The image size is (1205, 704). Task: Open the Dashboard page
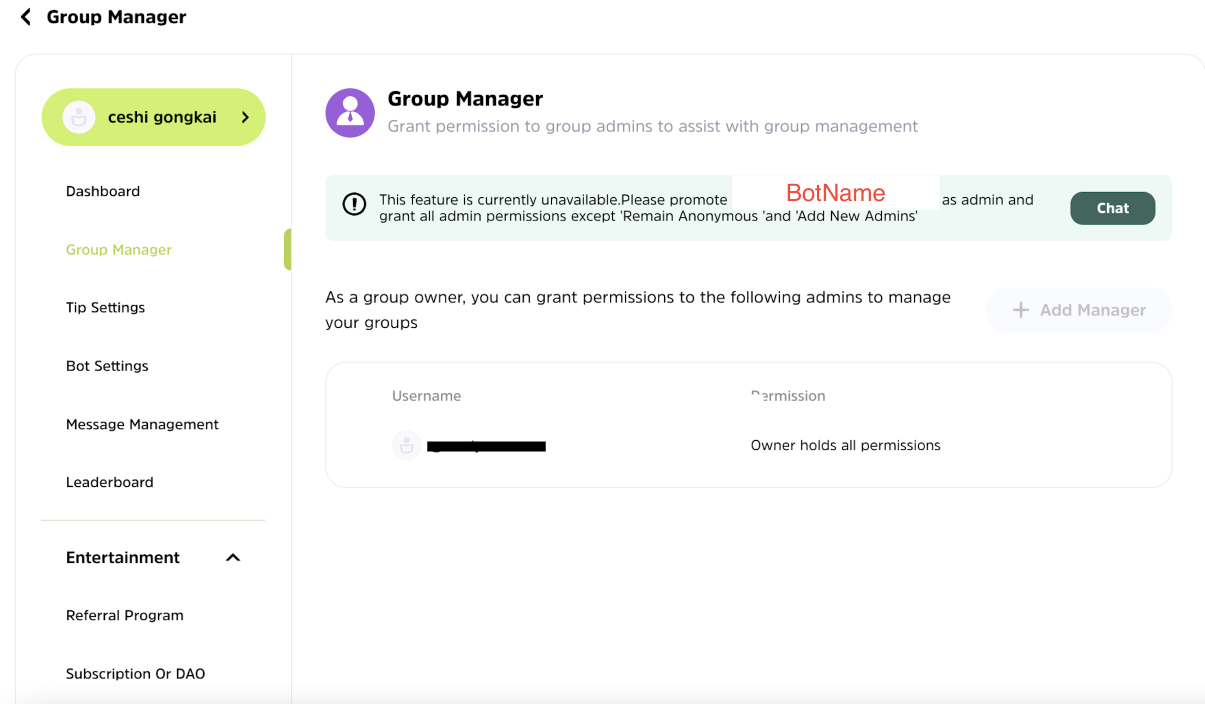tap(103, 191)
